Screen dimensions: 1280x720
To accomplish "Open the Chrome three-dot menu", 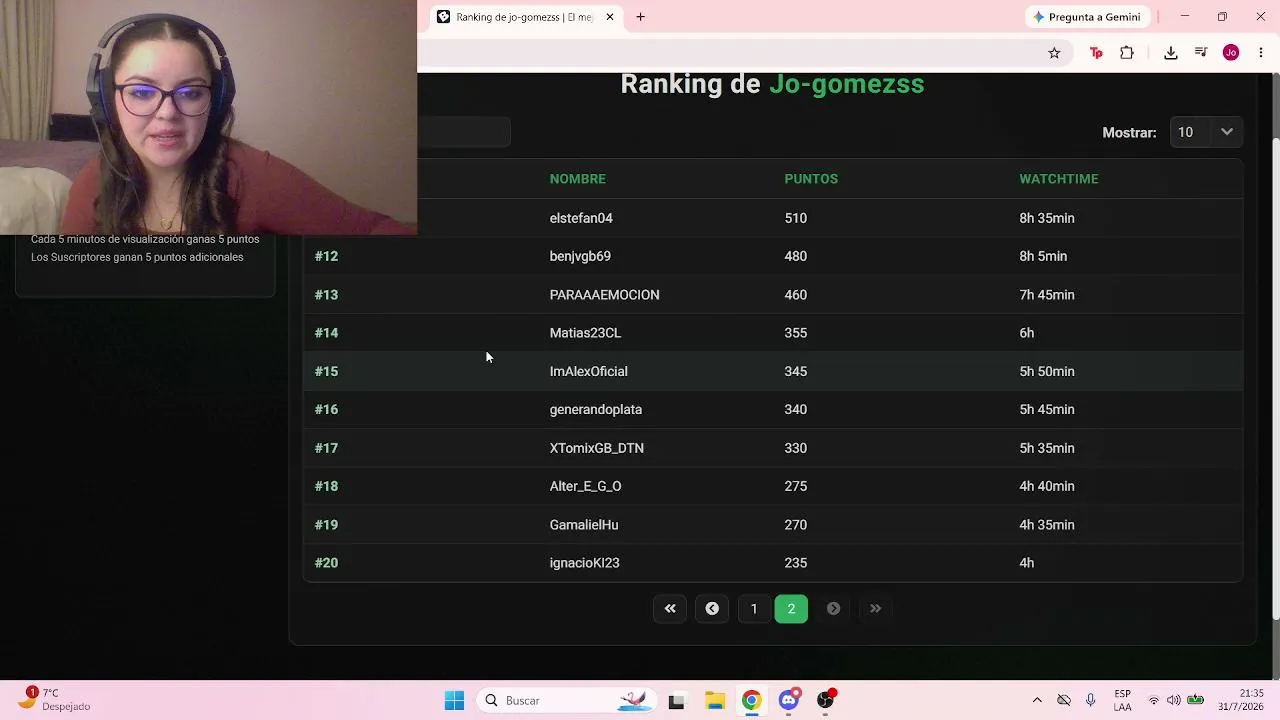I will click(x=1261, y=53).
